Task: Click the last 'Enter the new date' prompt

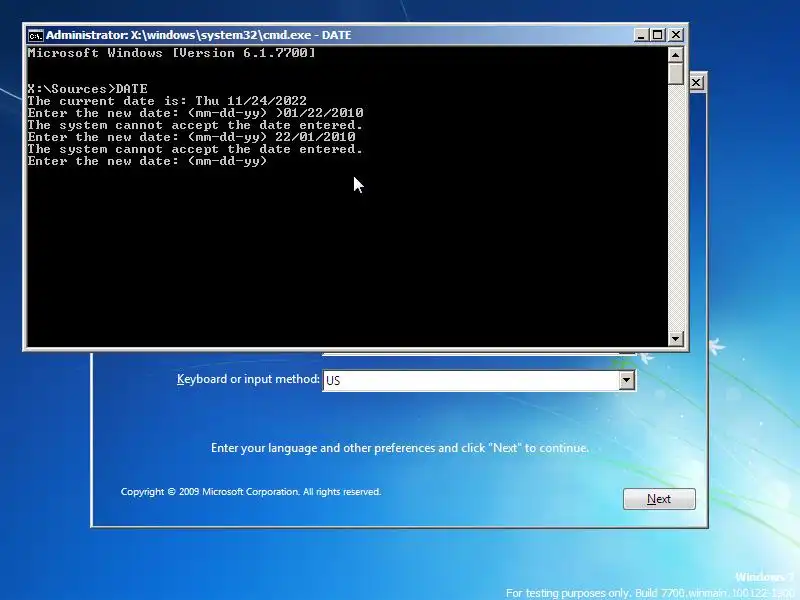Action: pos(147,161)
